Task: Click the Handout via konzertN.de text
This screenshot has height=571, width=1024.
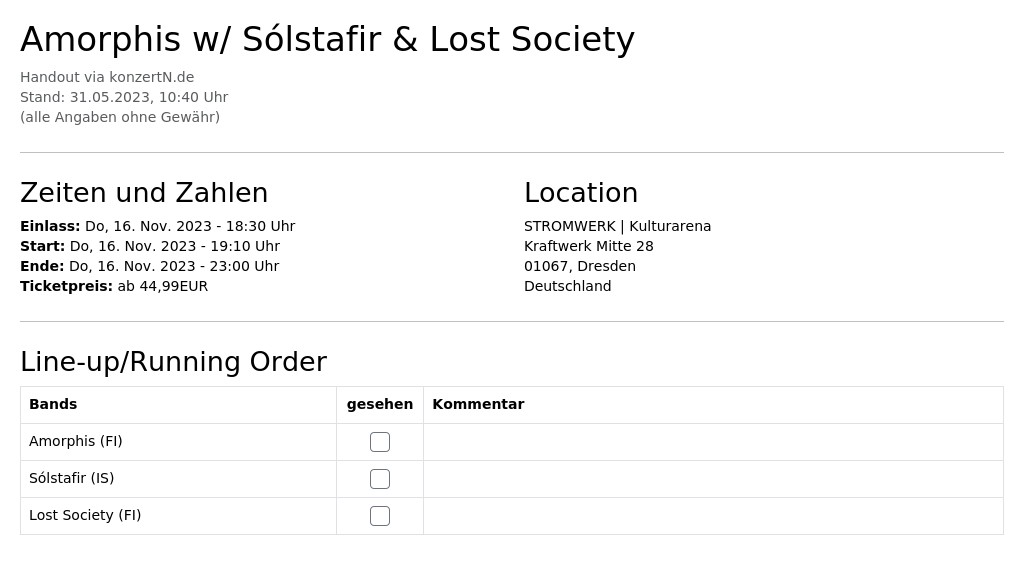Action: pyautogui.click(x=107, y=77)
